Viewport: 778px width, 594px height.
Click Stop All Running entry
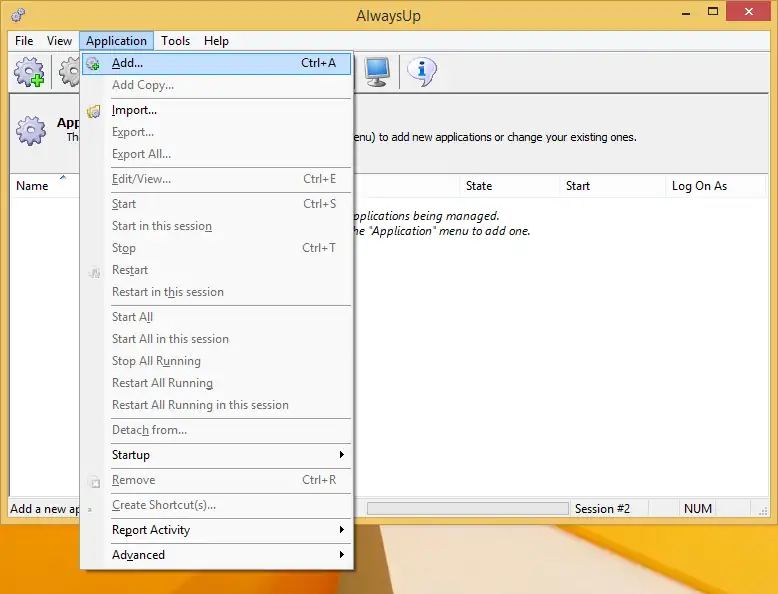click(x=216, y=361)
